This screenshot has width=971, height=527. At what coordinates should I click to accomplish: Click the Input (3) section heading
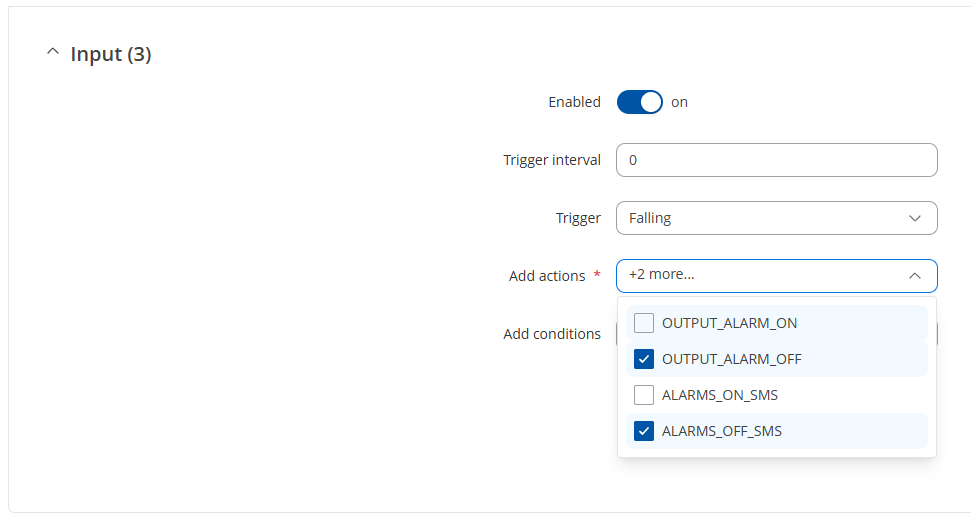pos(110,54)
